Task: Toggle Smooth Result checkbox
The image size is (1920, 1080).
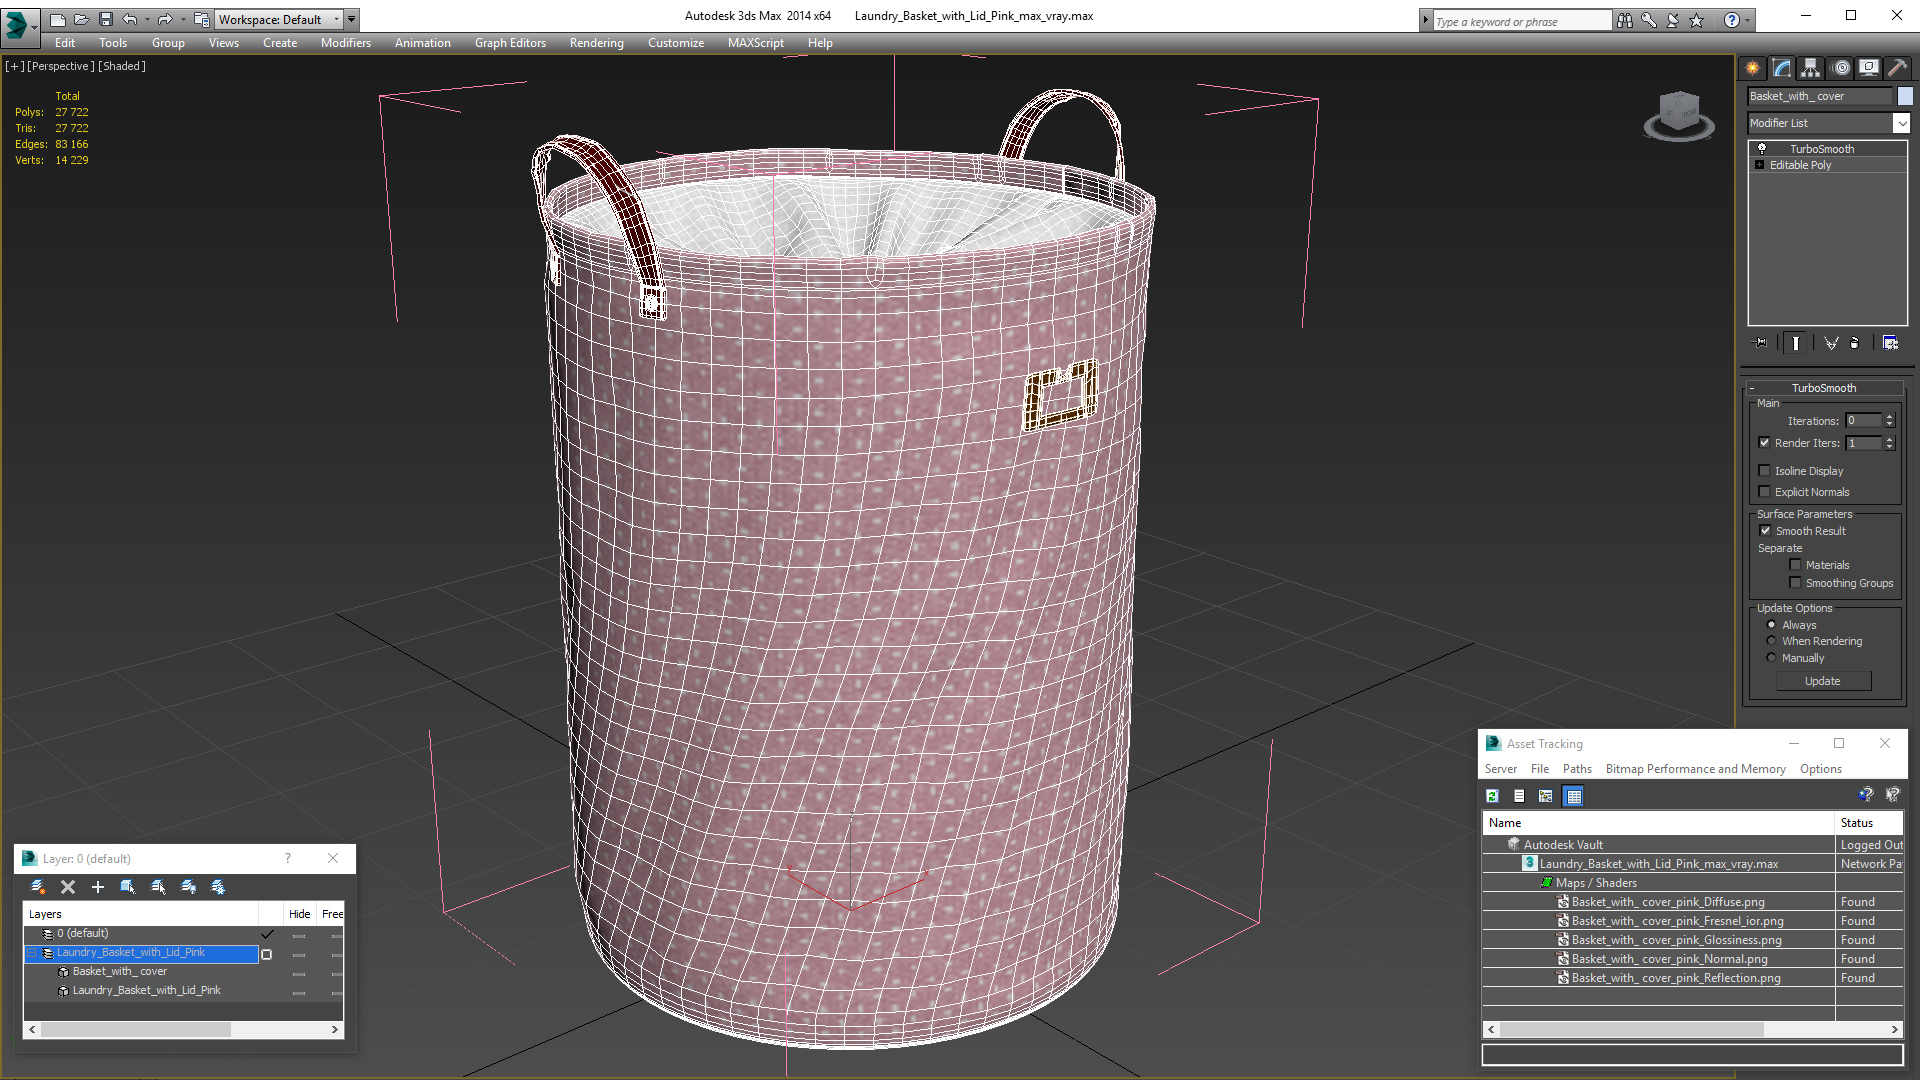Action: [1765, 531]
